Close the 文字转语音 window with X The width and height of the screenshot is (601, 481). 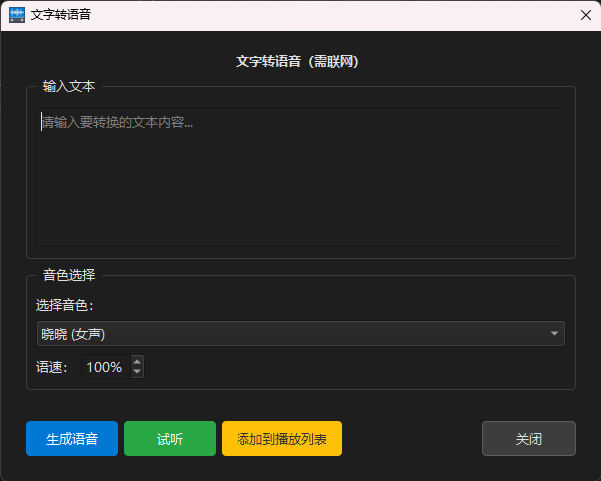585,15
